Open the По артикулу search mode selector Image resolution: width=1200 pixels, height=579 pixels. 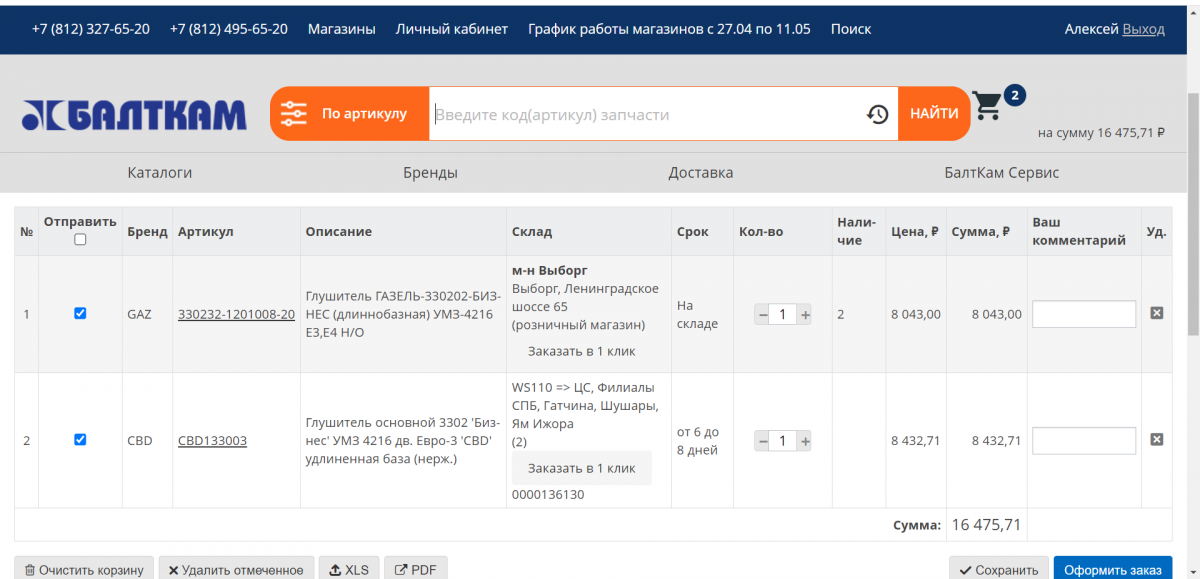[350, 114]
